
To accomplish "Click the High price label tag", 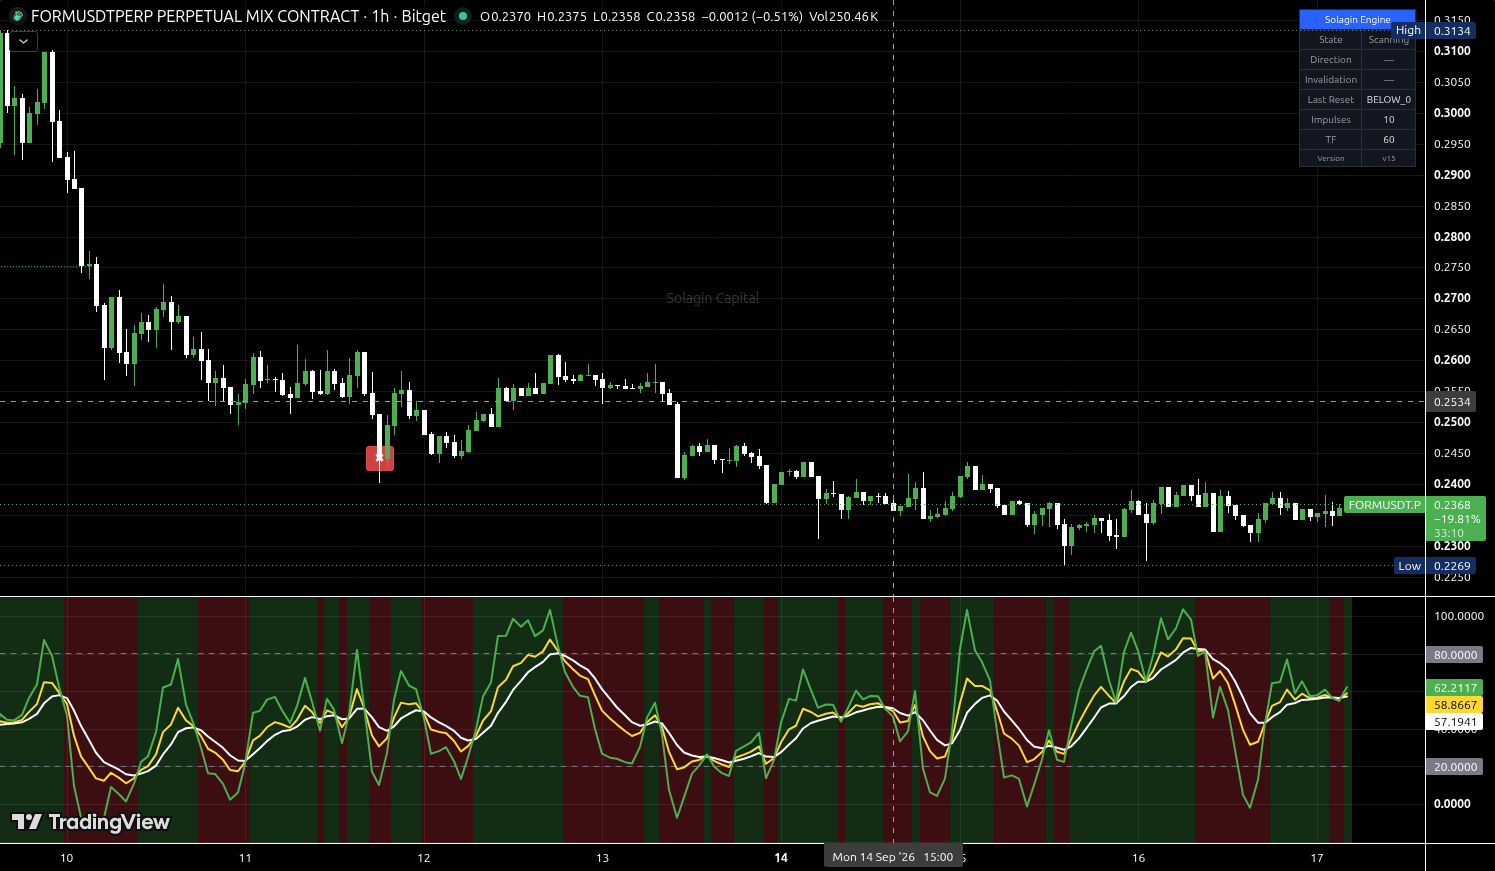I will (x=1408, y=31).
